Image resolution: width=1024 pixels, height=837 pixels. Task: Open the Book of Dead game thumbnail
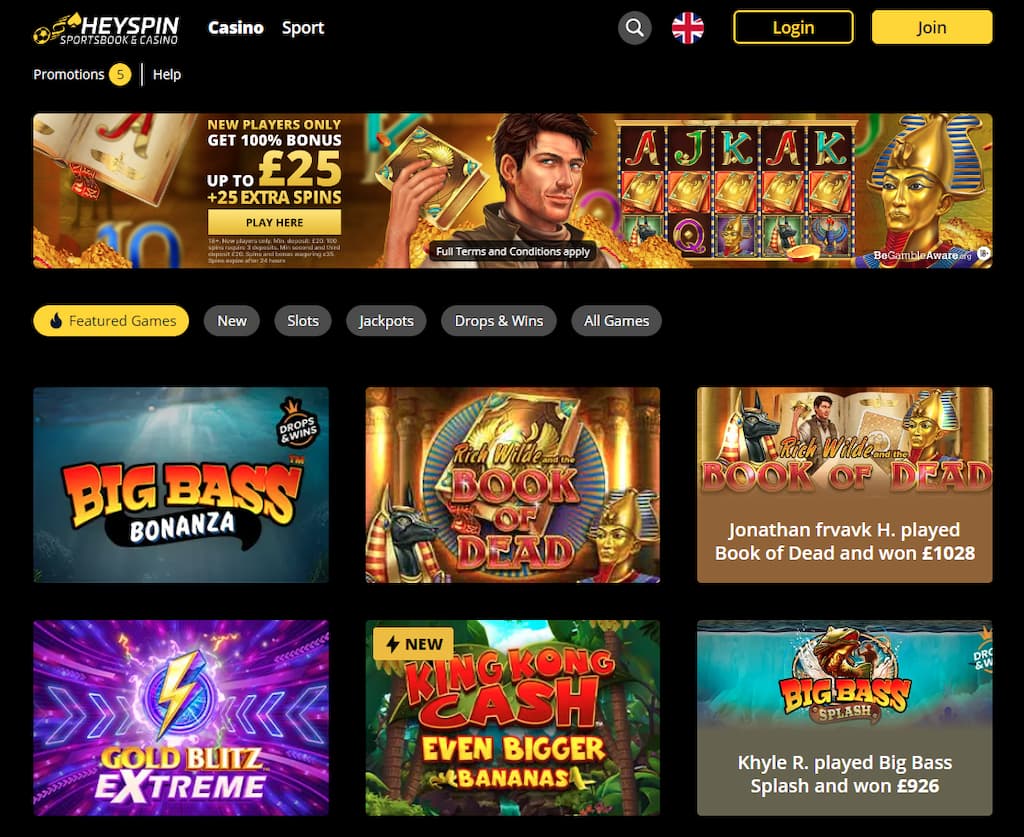coord(513,484)
